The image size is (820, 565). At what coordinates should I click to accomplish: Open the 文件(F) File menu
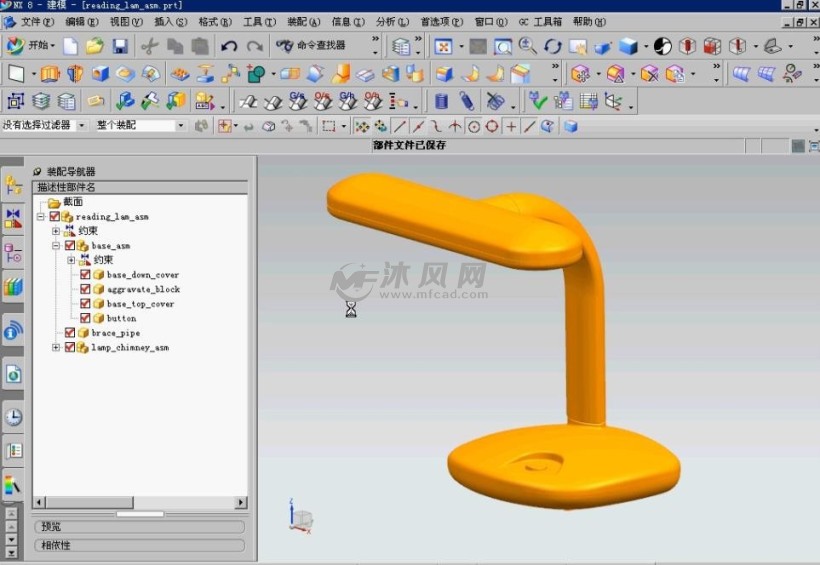click(37, 21)
